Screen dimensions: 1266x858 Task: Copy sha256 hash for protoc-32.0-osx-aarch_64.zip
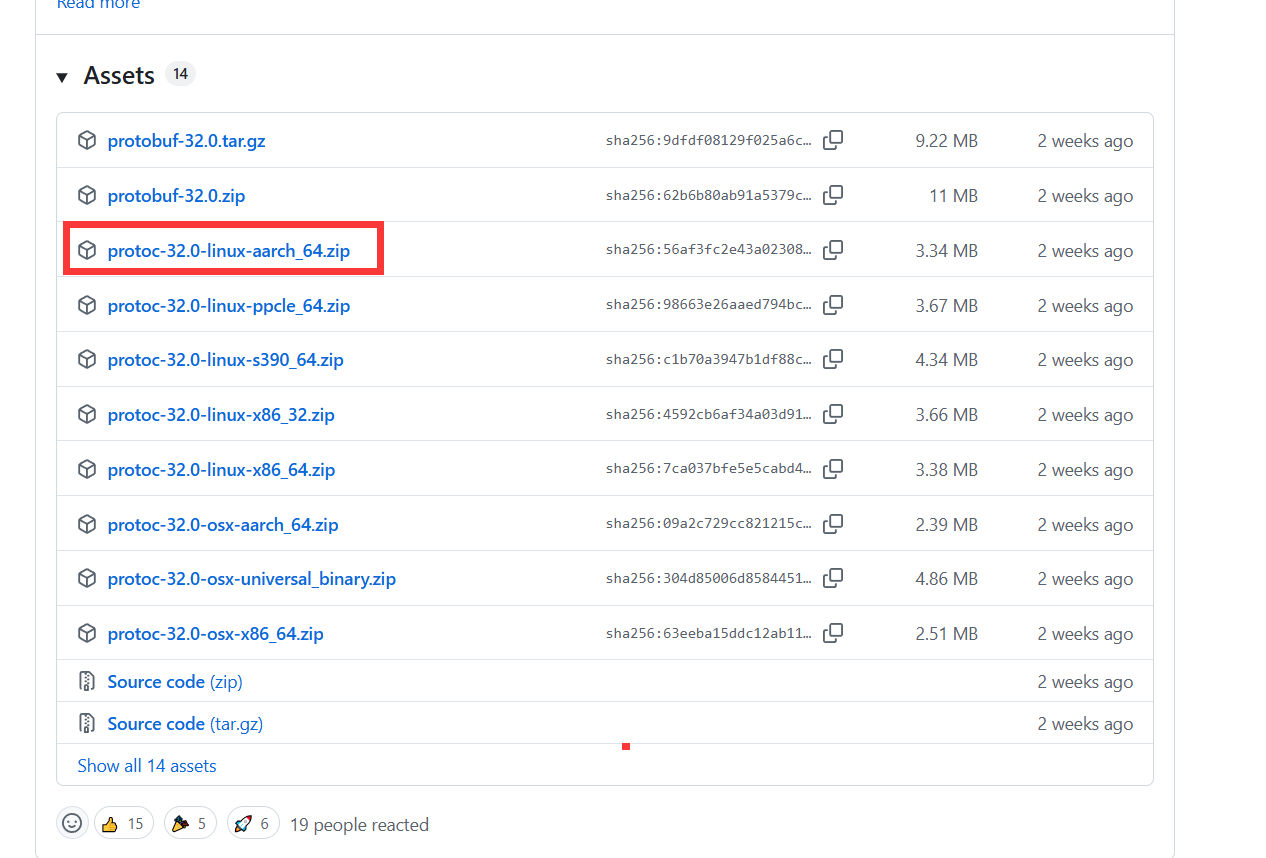tap(833, 524)
